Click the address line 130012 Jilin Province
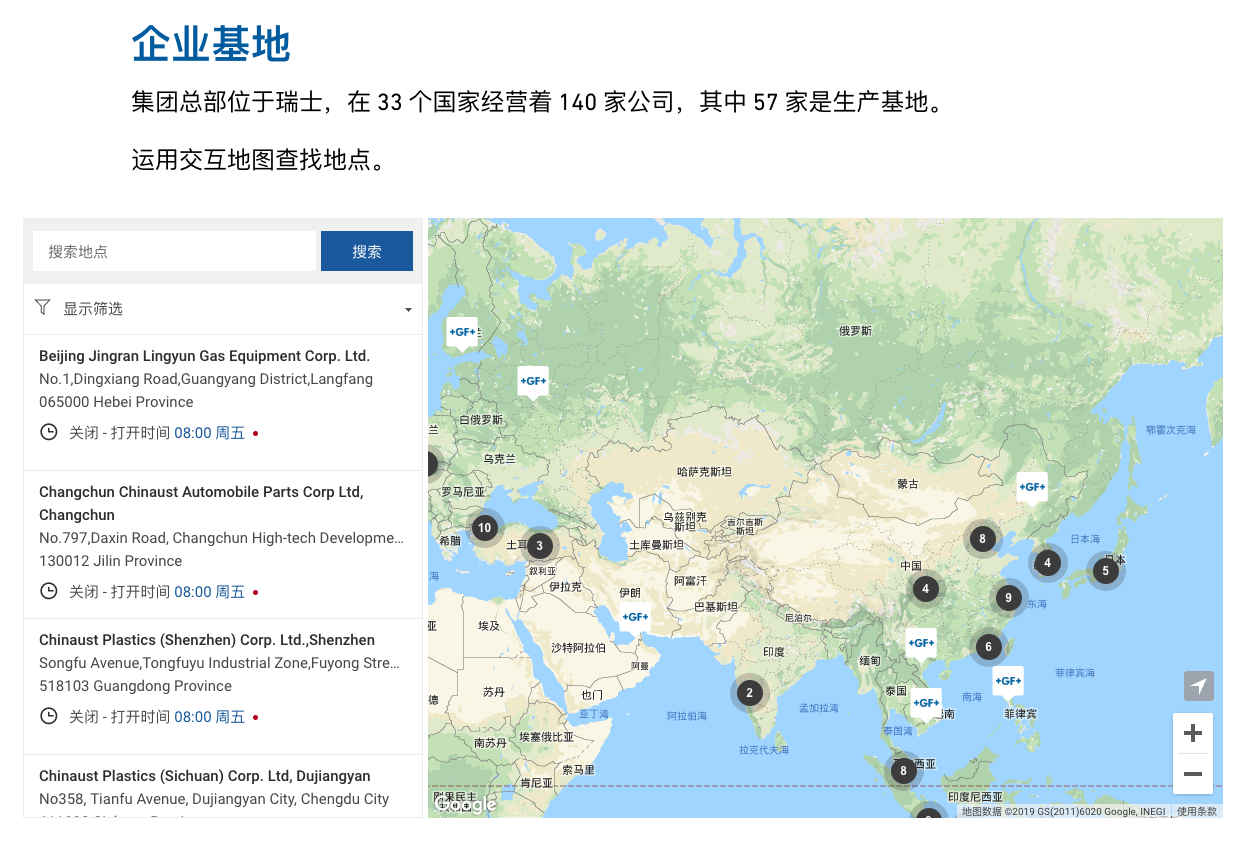This screenshot has width=1249, height=844. click(x=111, y=561)
